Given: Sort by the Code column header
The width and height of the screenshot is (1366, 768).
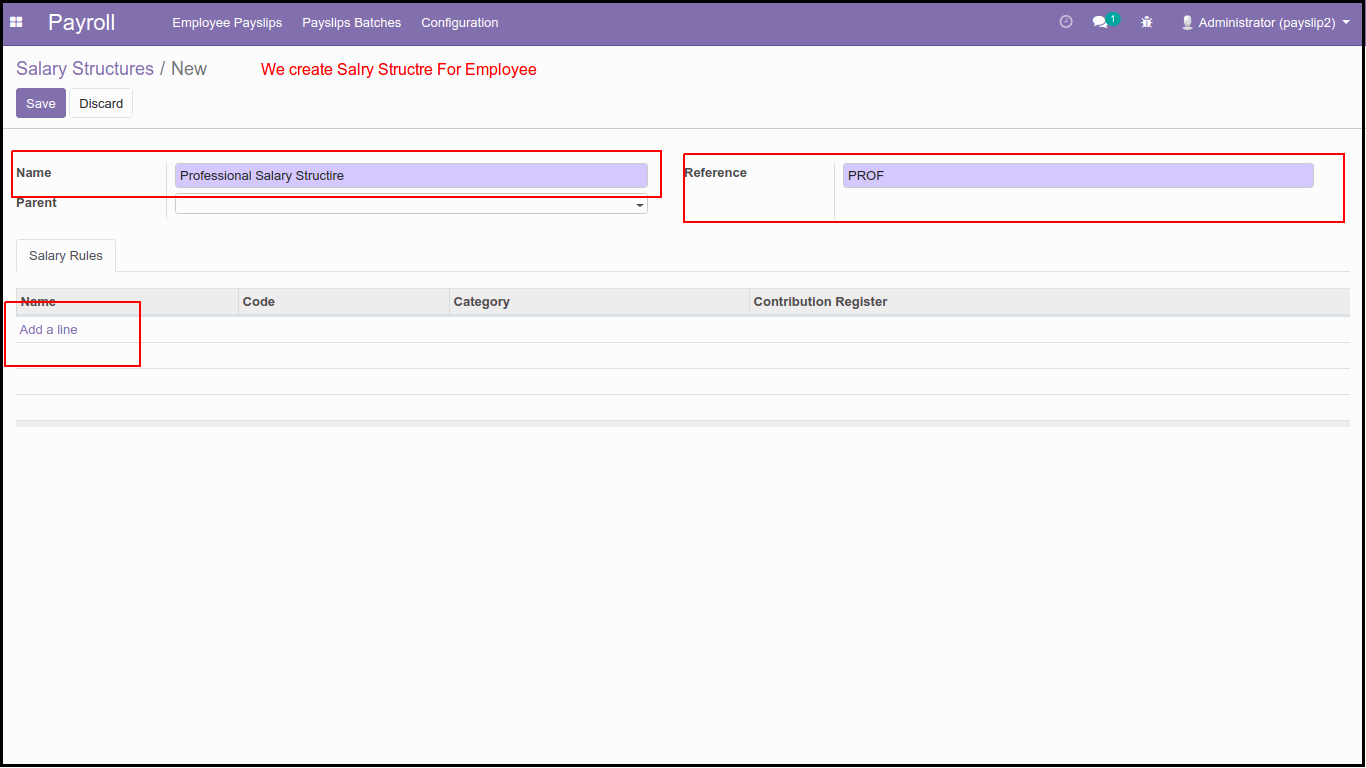Looking at the screenshot, I should point(344,302).
